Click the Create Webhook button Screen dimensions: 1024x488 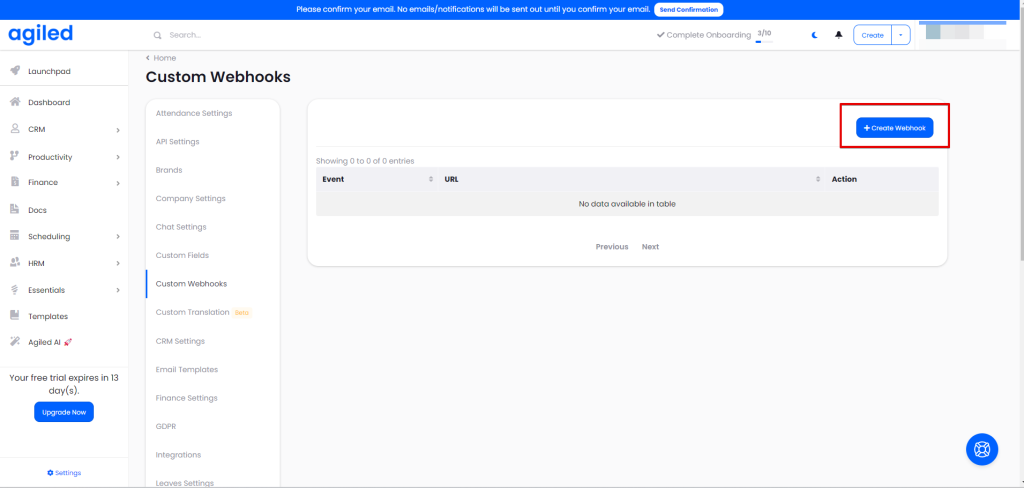point(894,128)
